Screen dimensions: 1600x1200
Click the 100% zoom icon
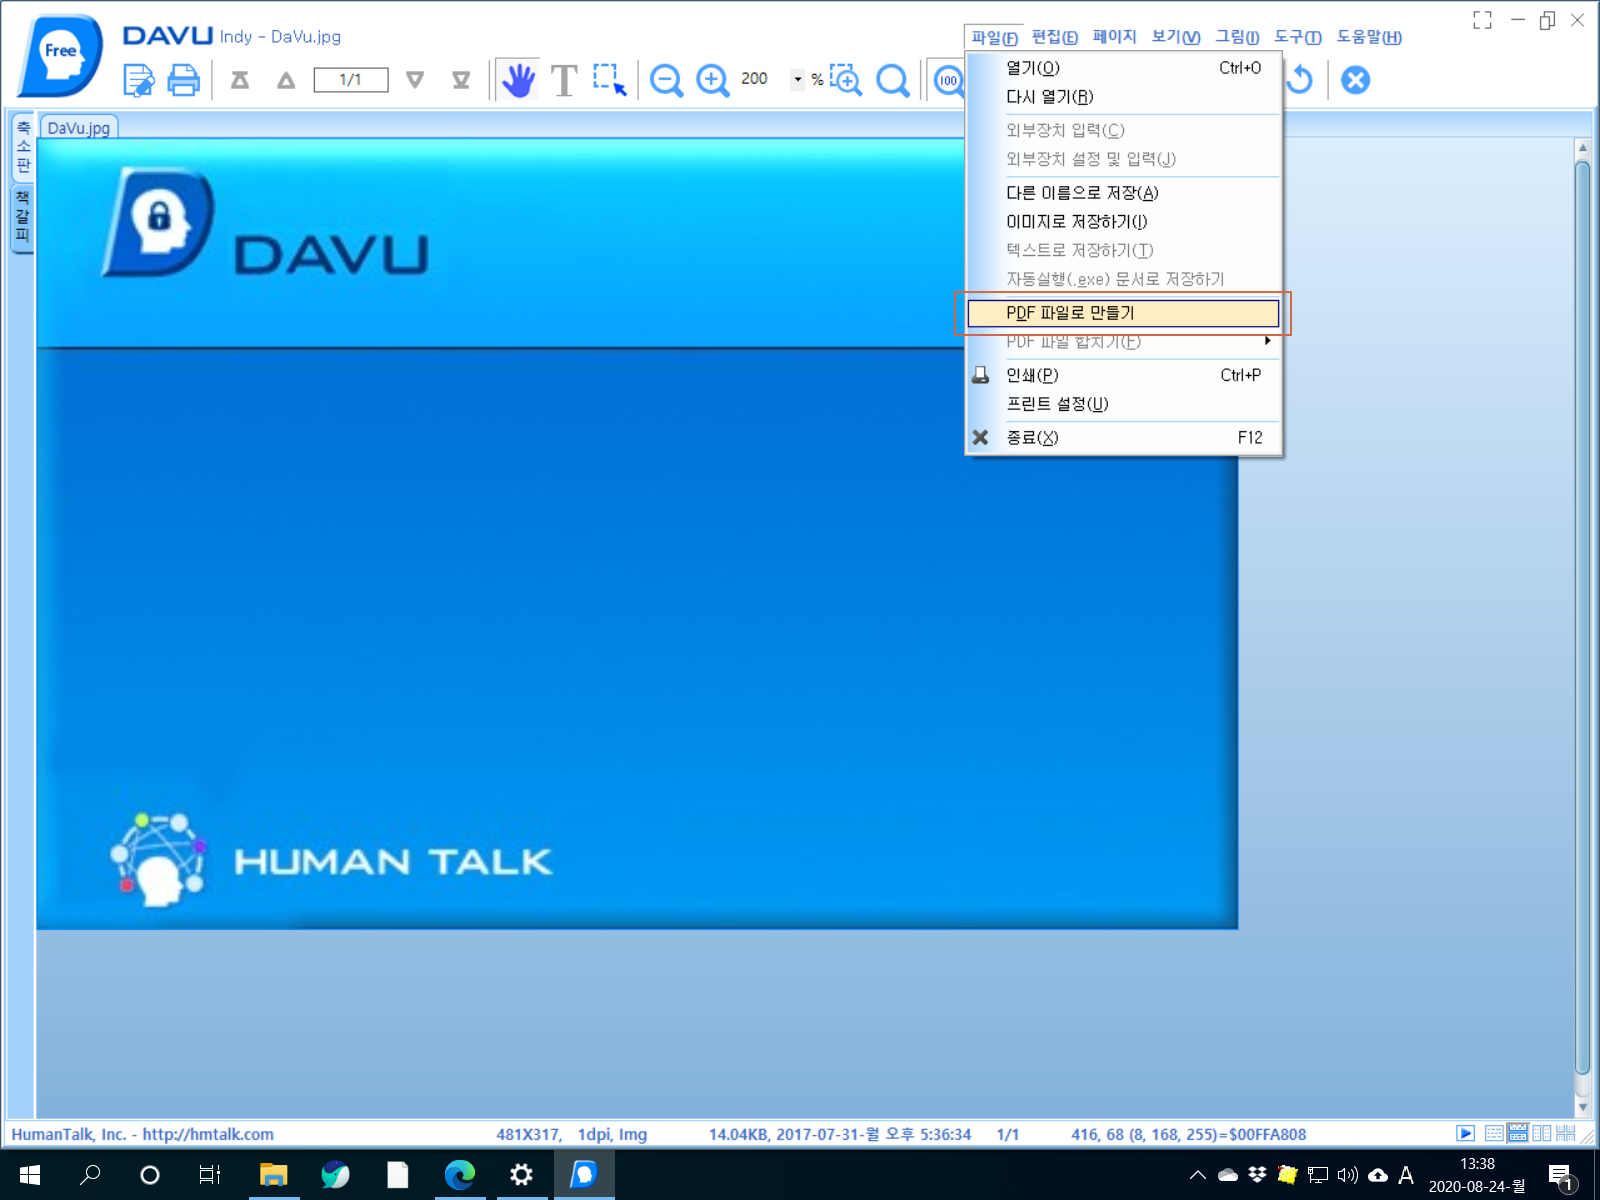948,80
